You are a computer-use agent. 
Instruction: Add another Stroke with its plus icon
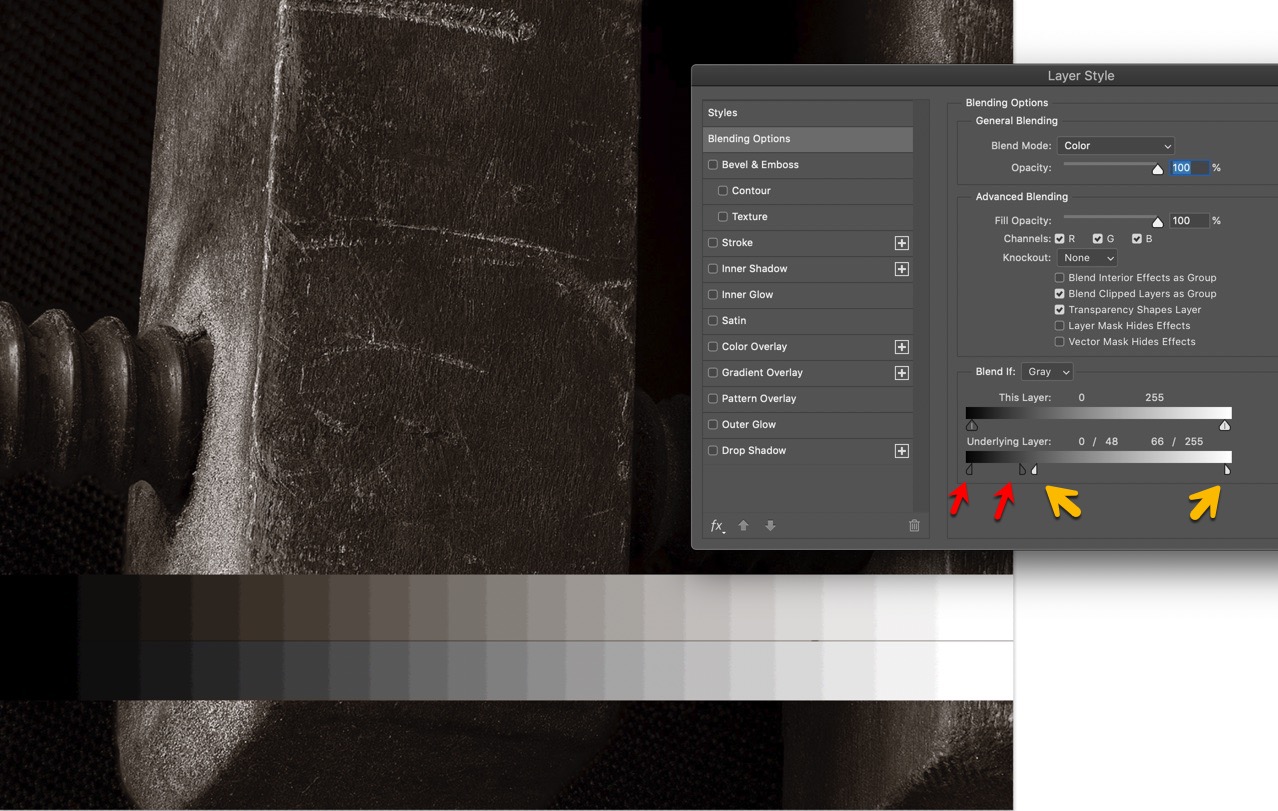[x=901, y=242]
